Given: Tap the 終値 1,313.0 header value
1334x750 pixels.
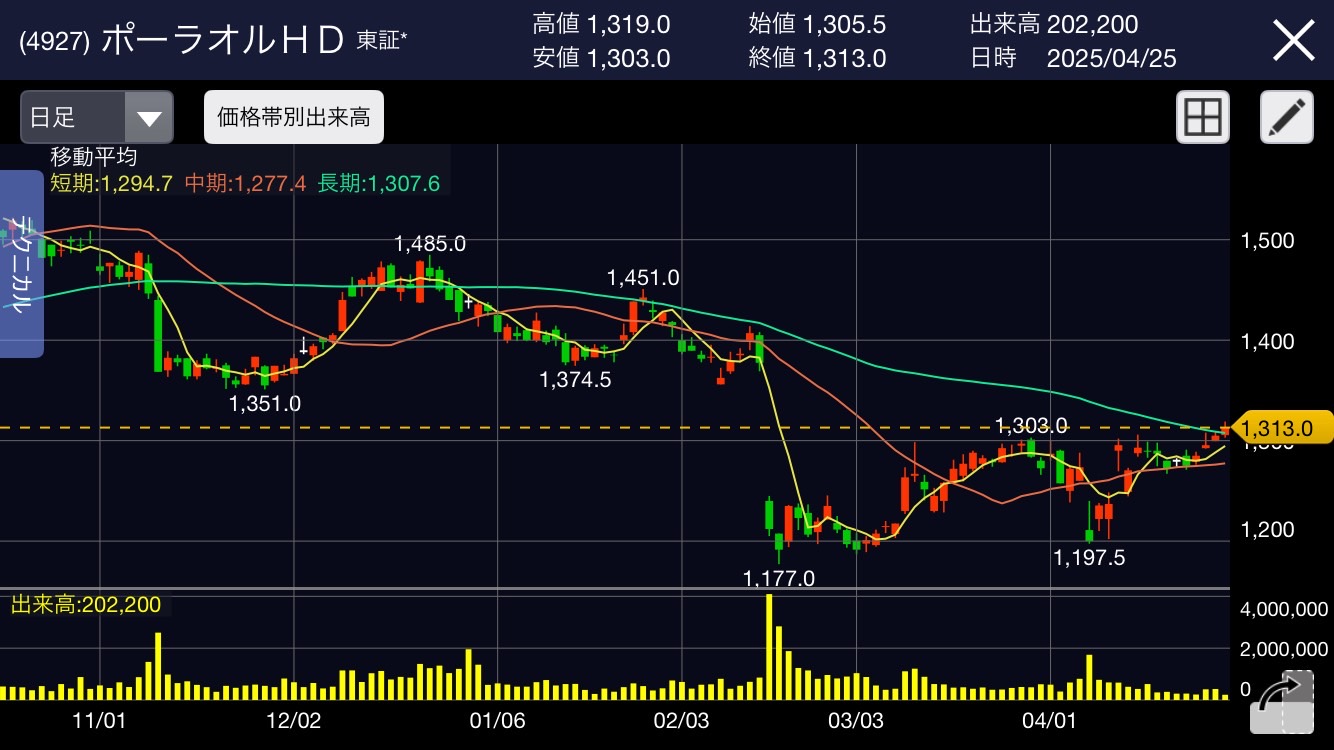Looking at the screenshot, I should [x=817, y=58].
